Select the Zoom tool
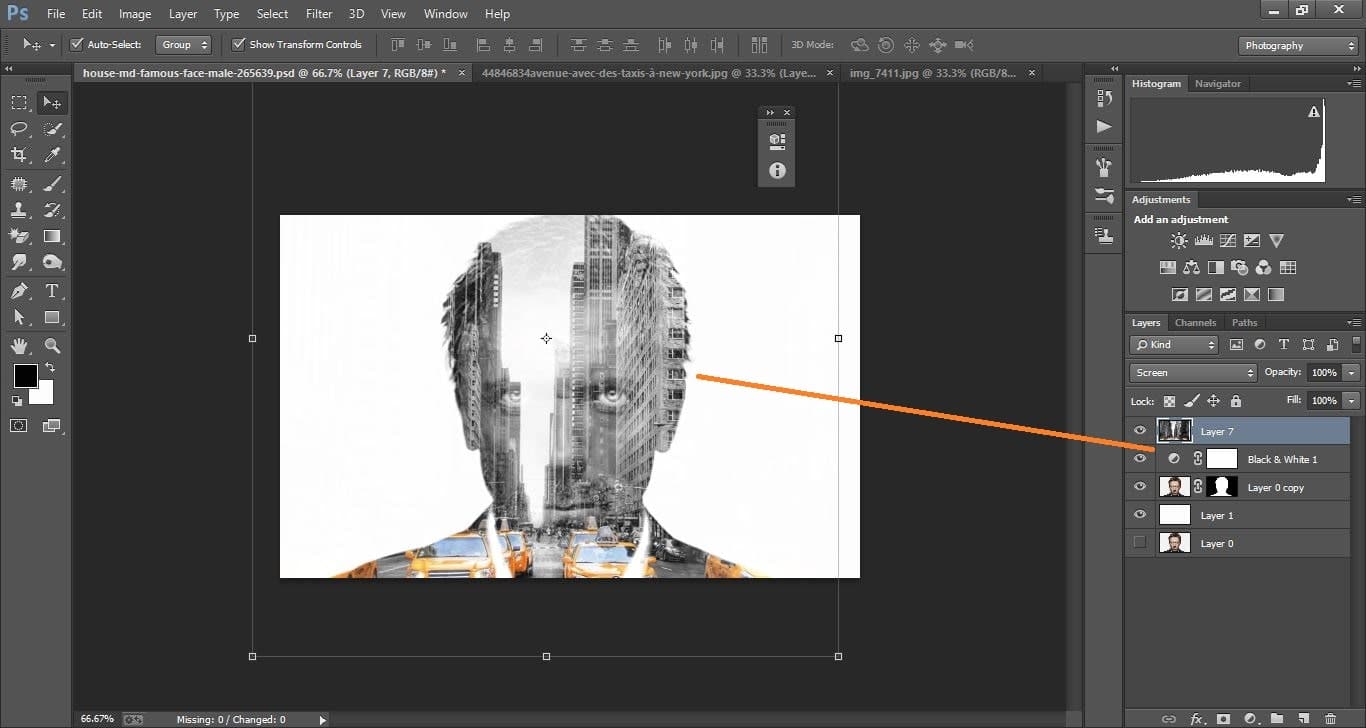The image size is (1366, 728). 53,345
